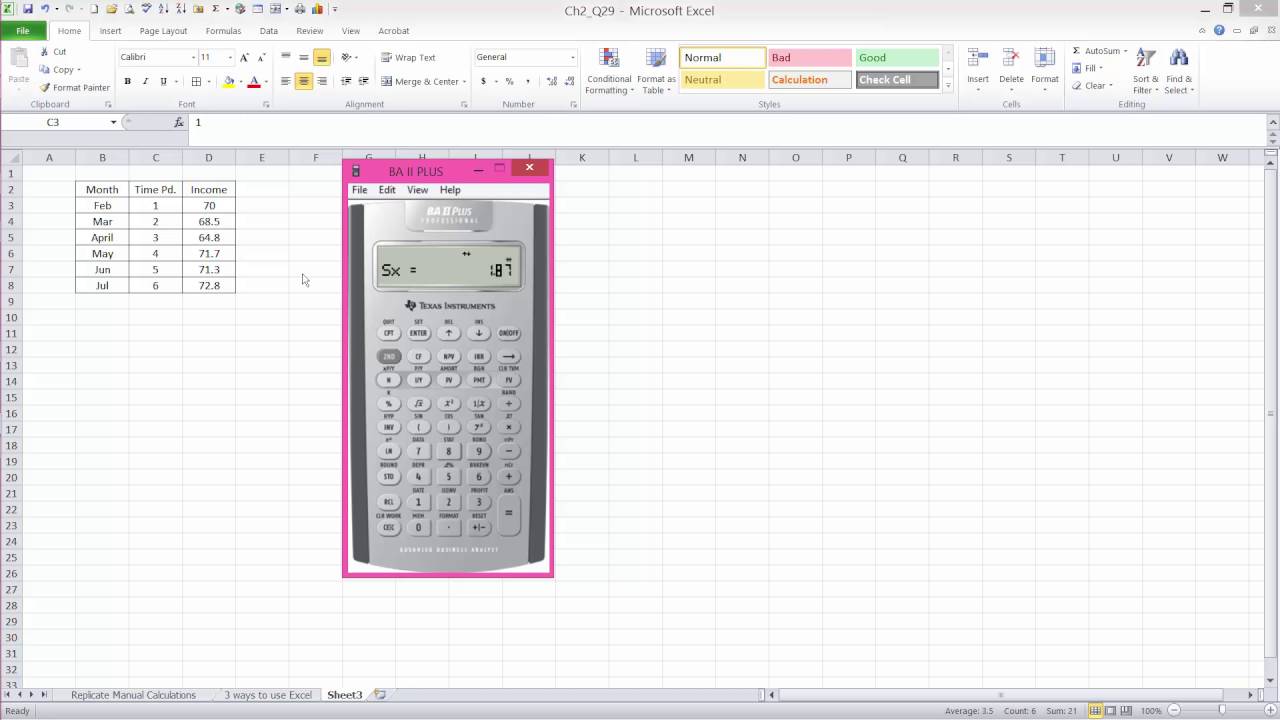1280x720 pixels.
Task: Click the calculator's ENTER key
Action: (x=418, y=333)
